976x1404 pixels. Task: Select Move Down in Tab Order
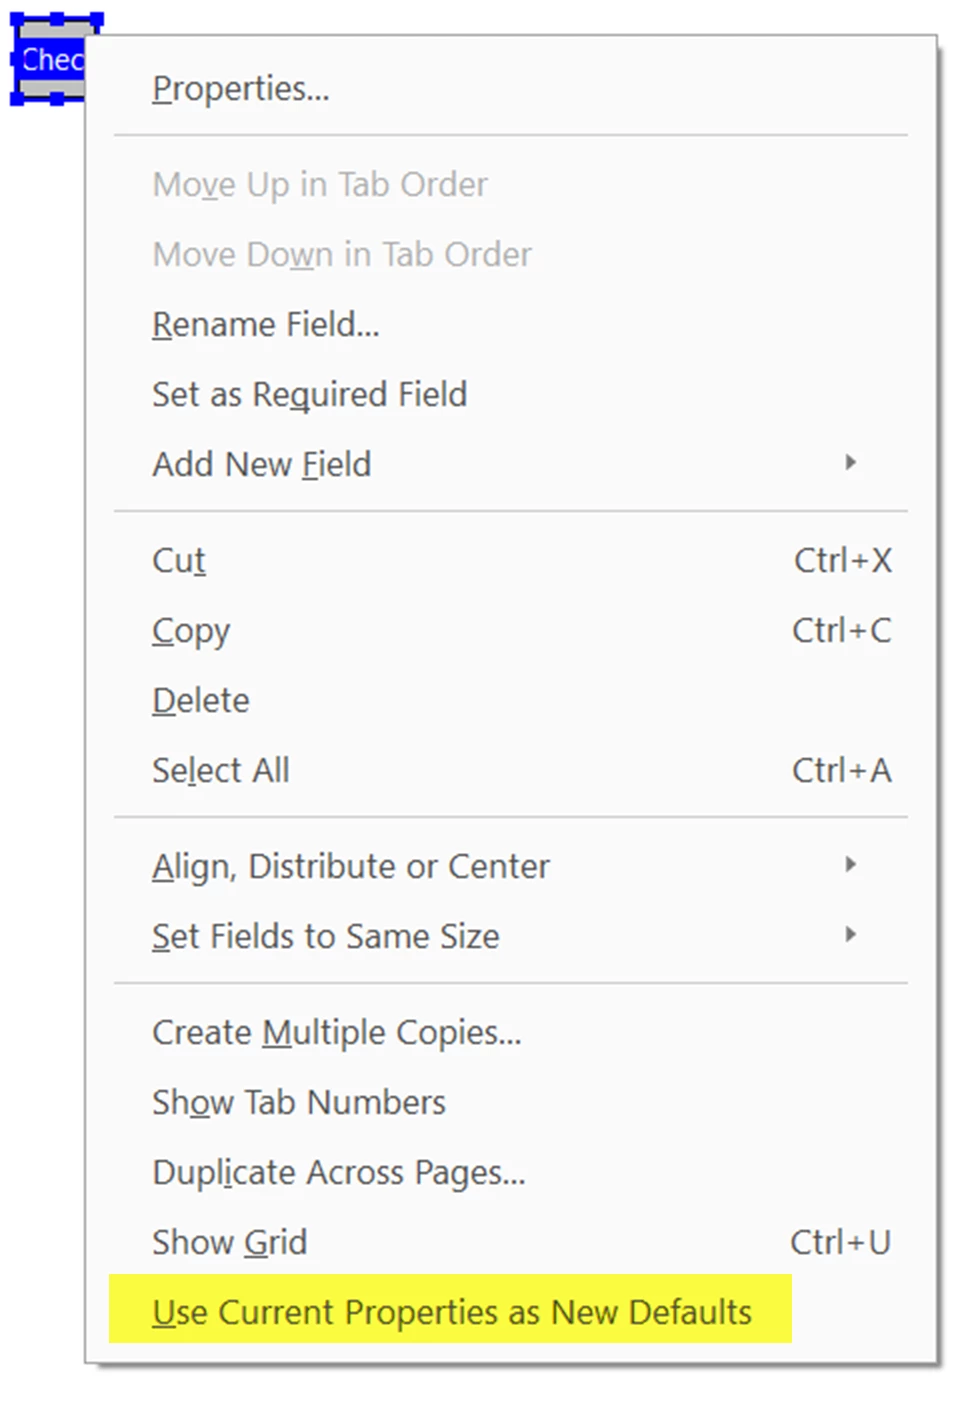(510, 255)
